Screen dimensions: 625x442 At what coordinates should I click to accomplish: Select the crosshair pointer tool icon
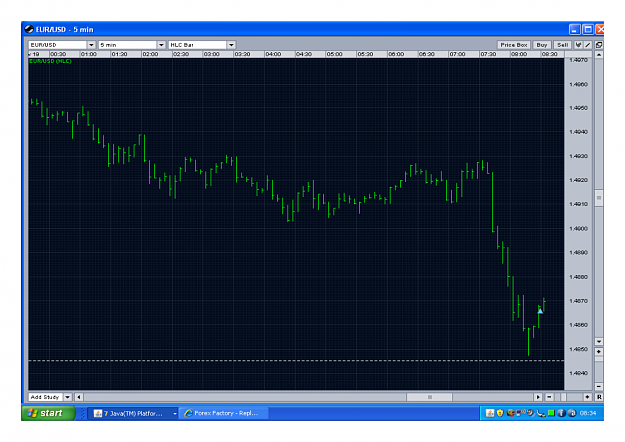point(578,45)
